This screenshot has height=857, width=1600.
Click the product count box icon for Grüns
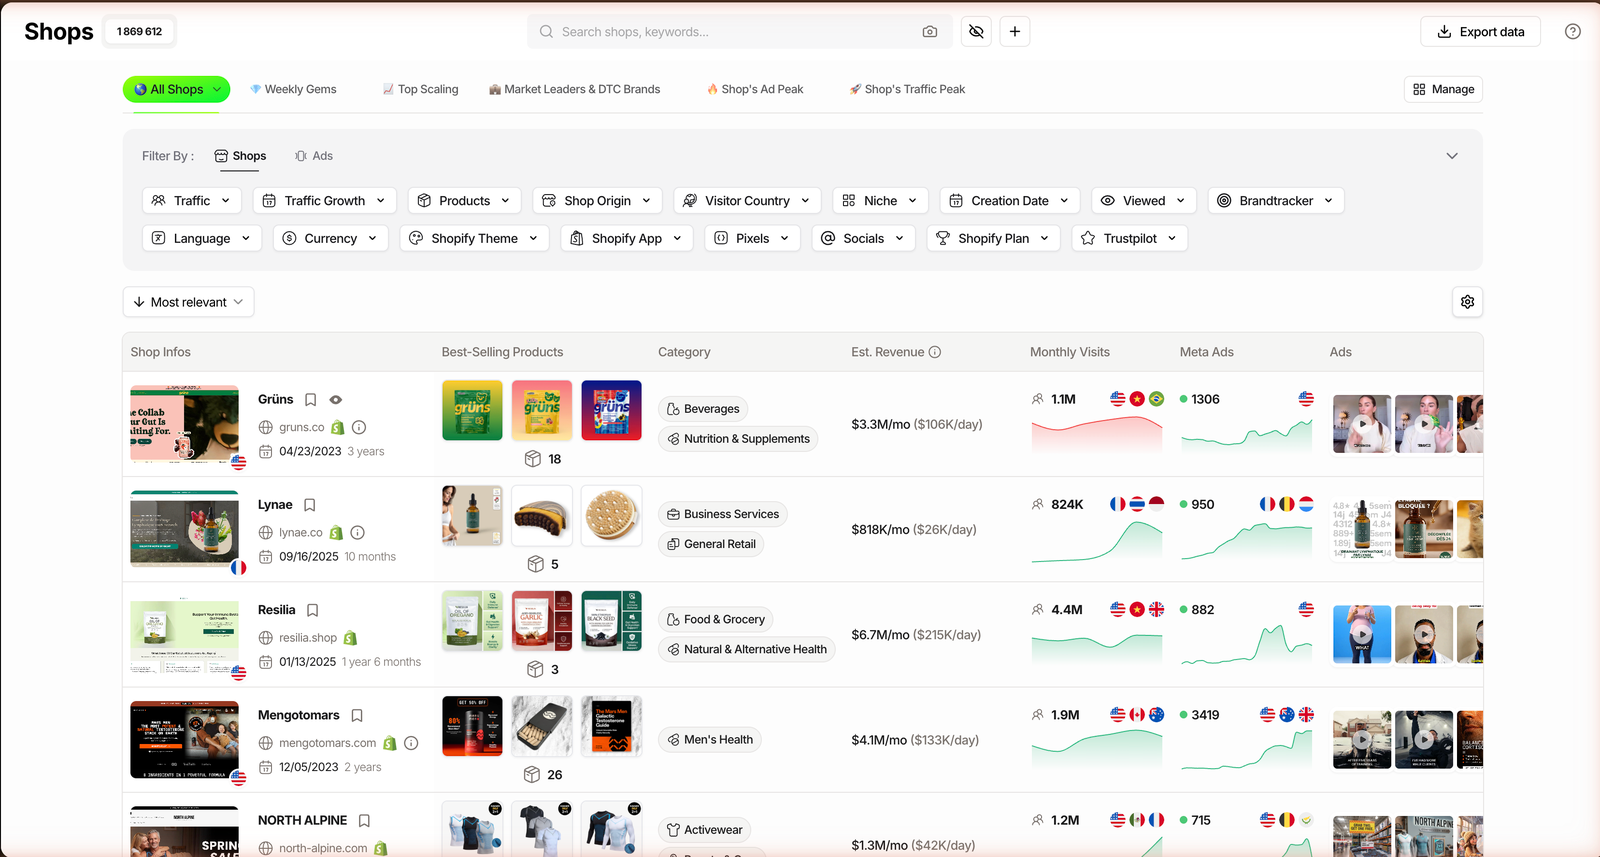533,459
